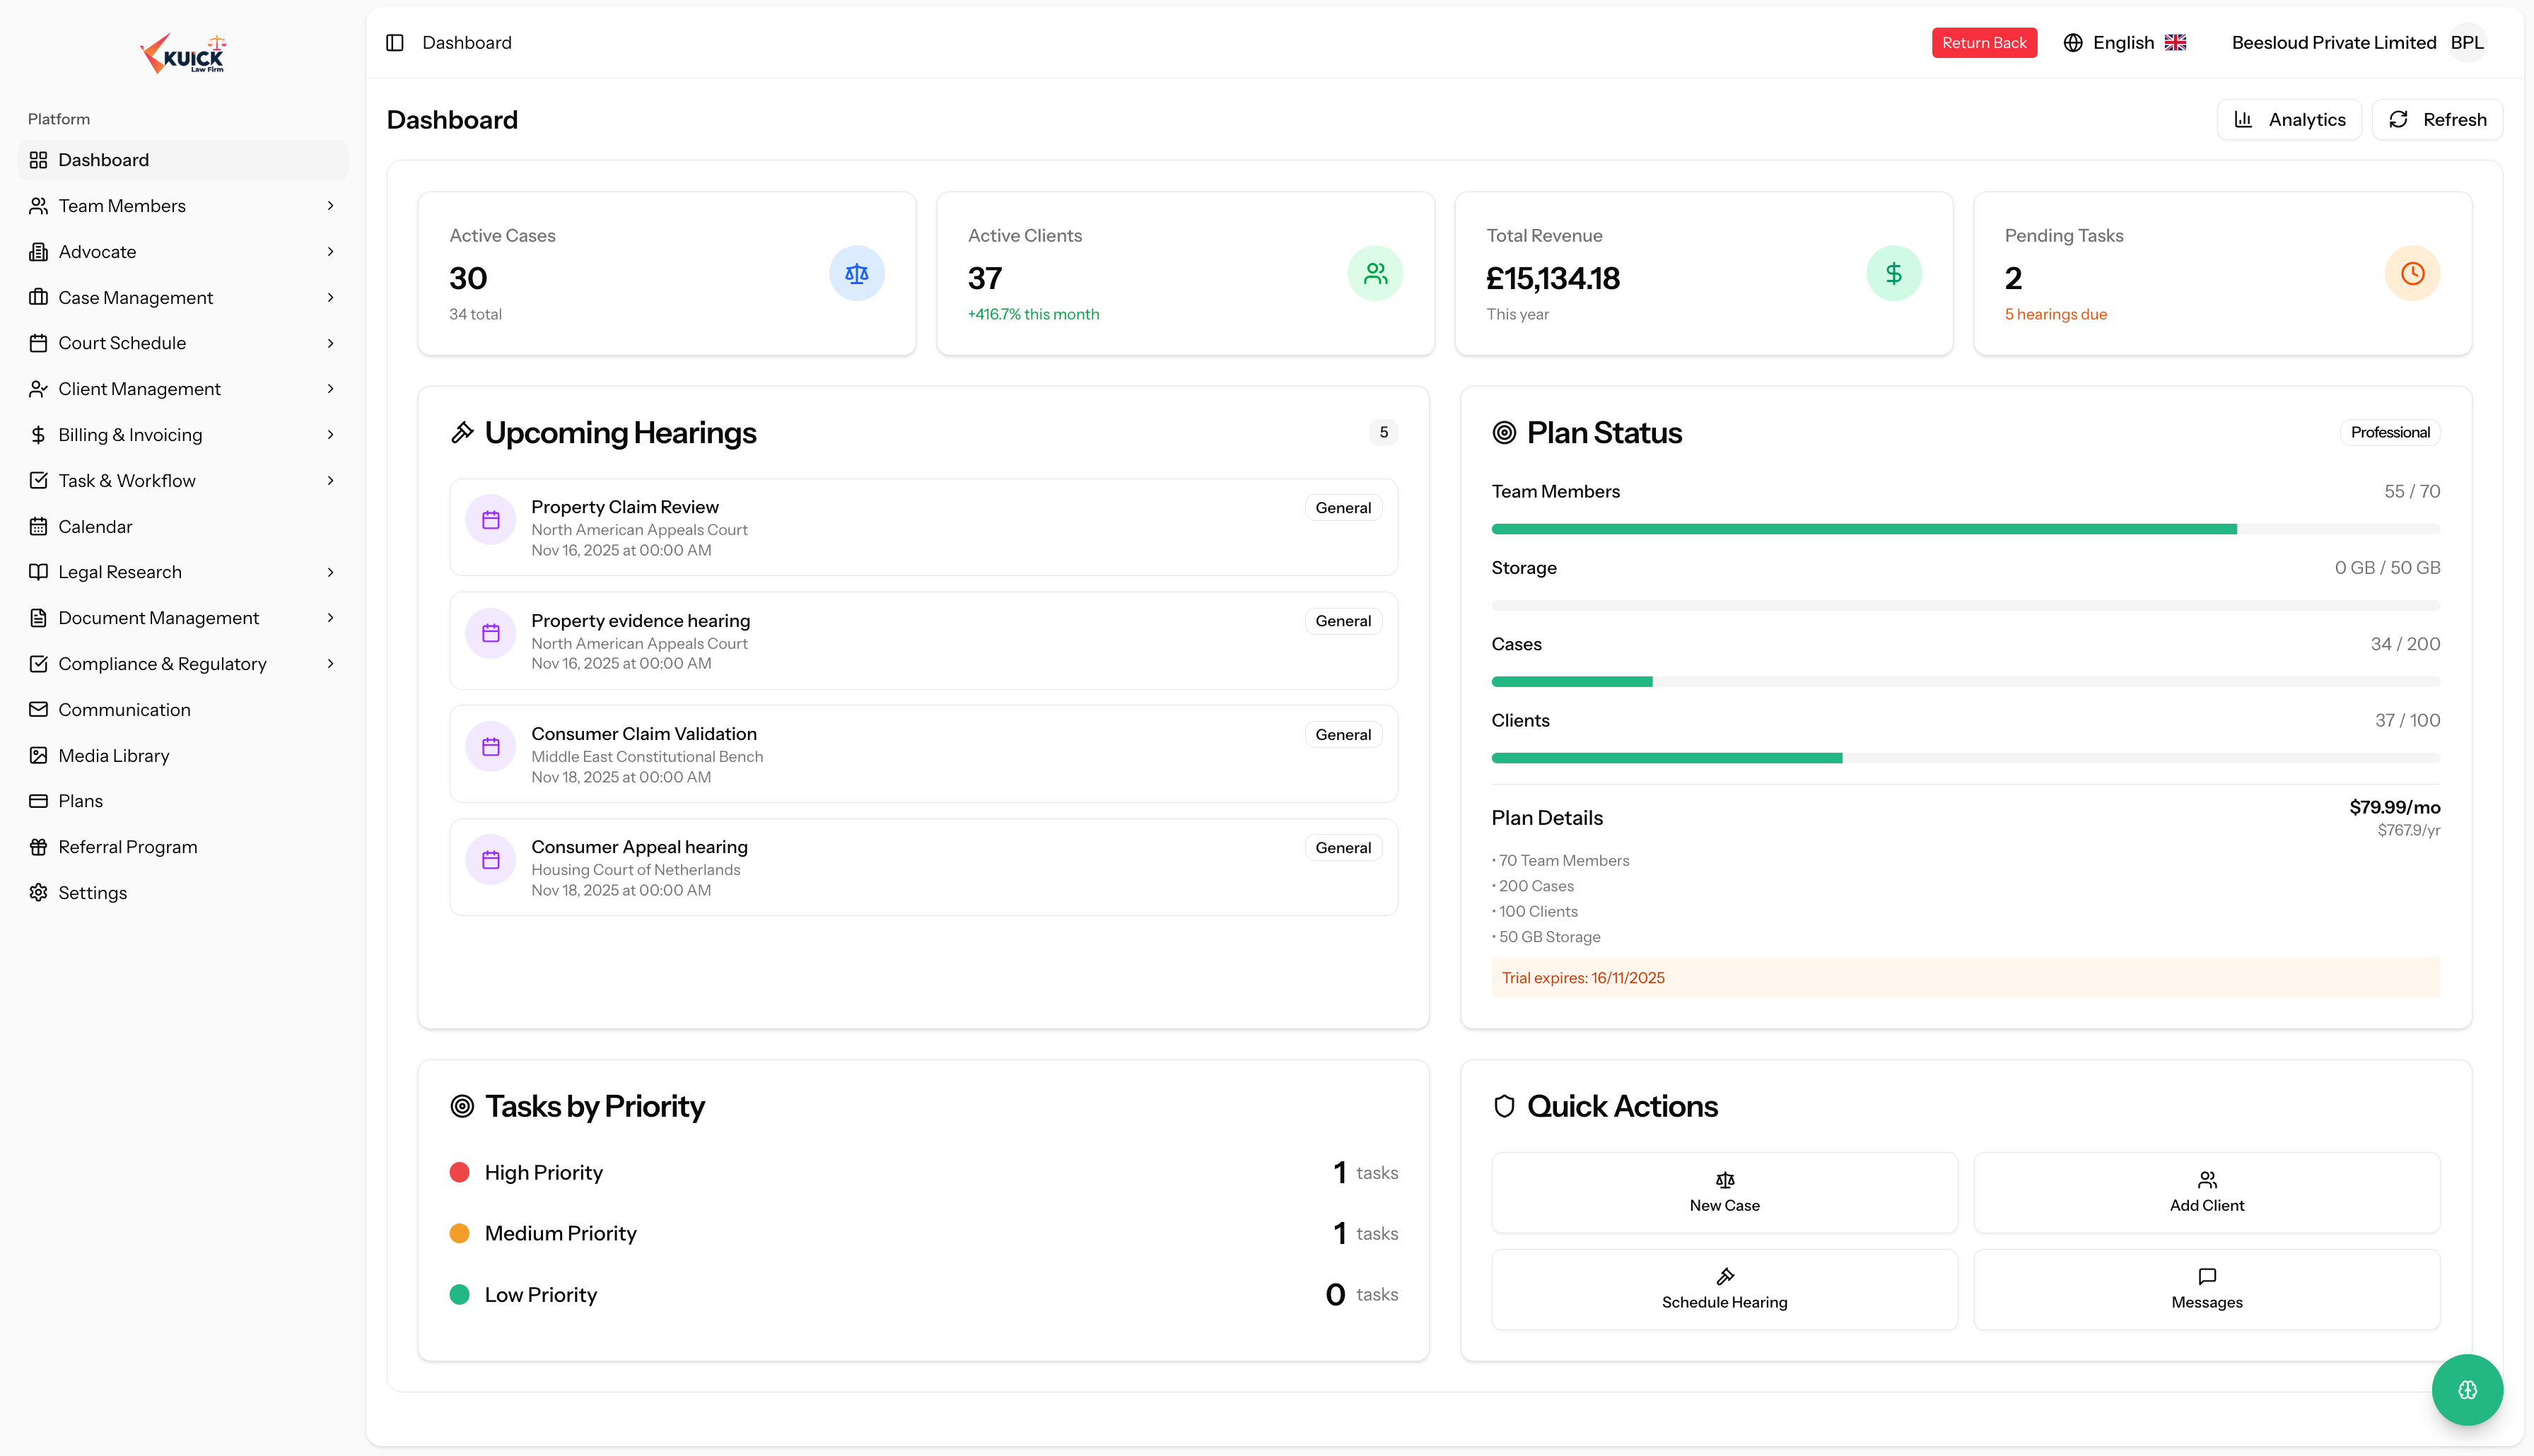Expand the Document Management chevron
Viewport: 2534px width, 1456px height.
pos(330,618)
